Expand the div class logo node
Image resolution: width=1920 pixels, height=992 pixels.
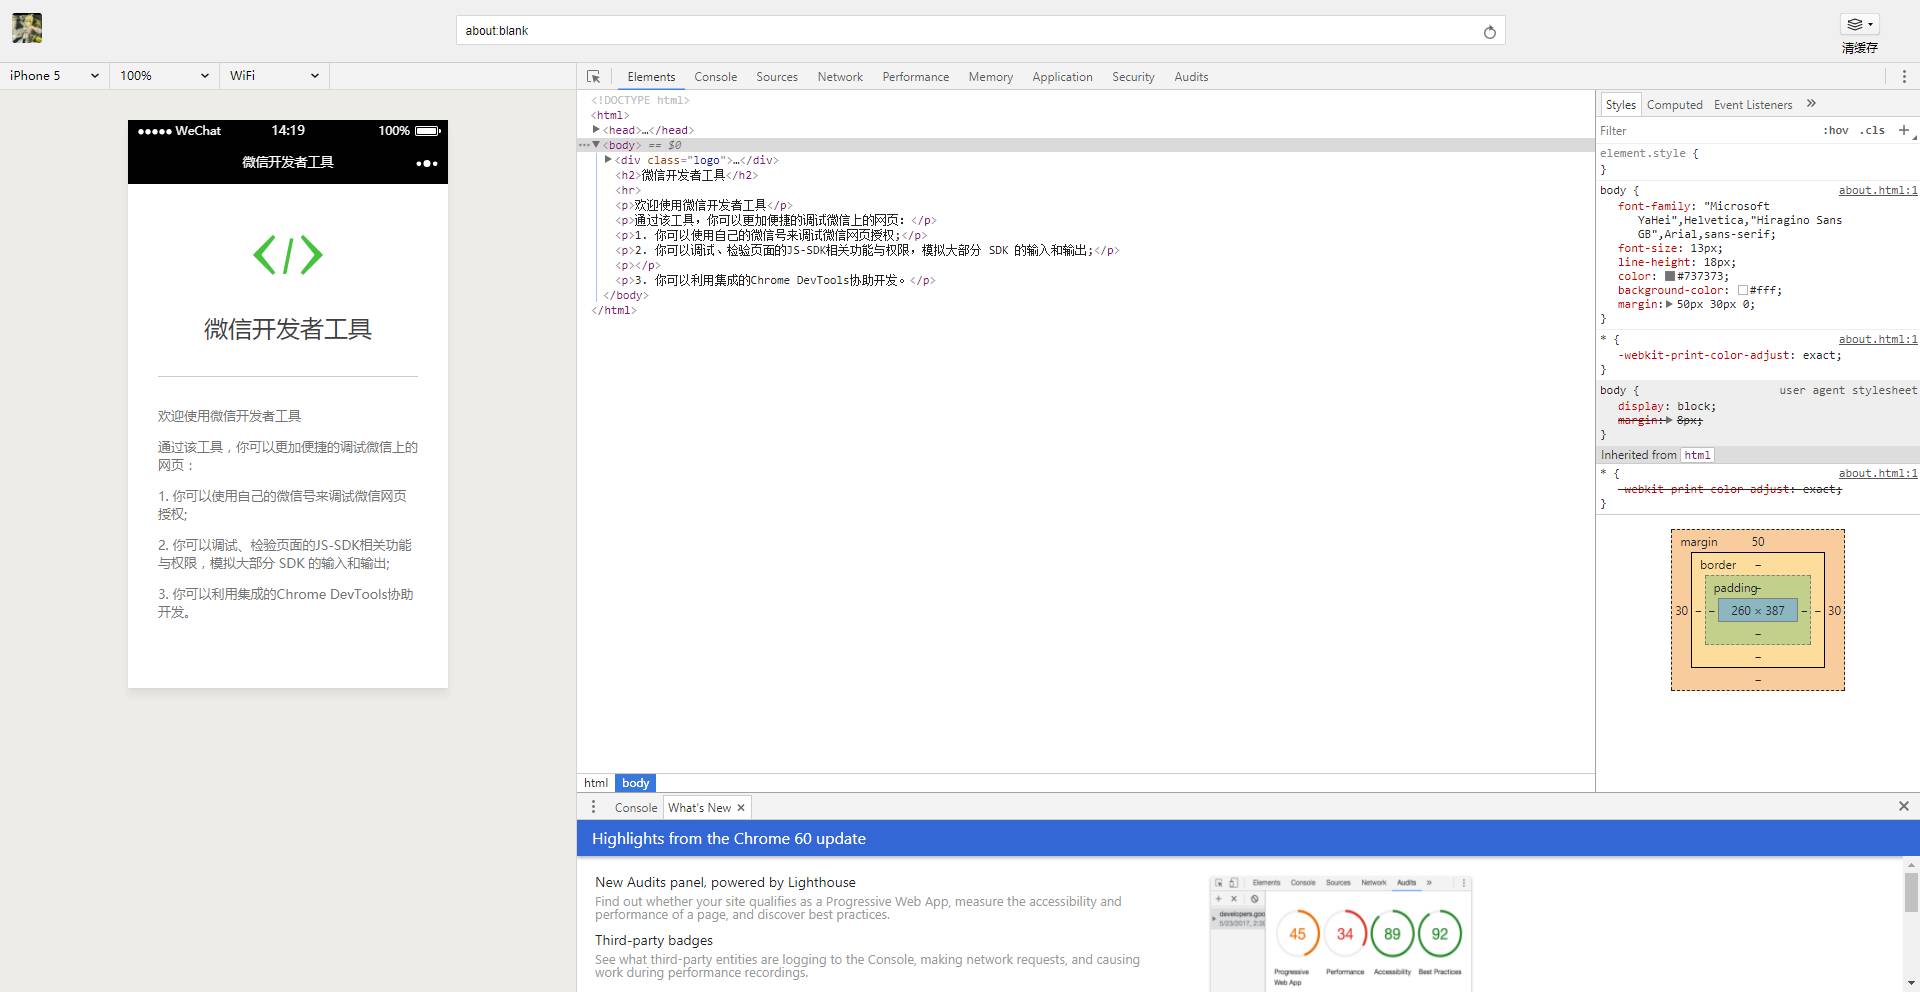608,160
